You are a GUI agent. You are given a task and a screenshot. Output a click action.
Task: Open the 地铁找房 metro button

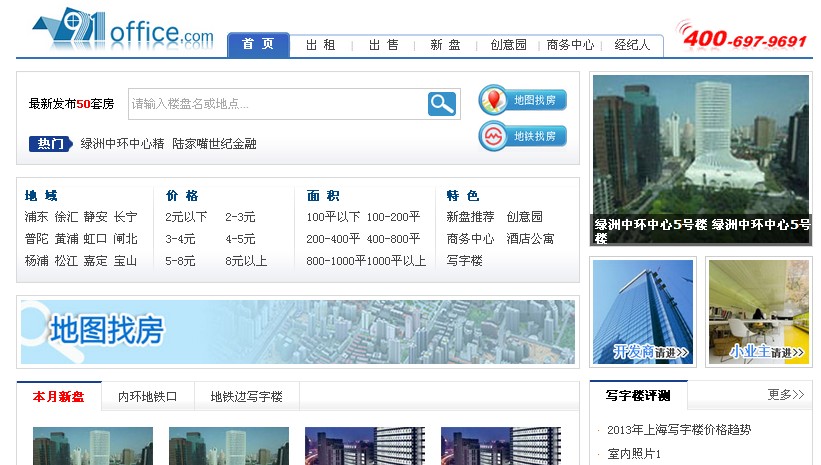[x=522, y=136]
